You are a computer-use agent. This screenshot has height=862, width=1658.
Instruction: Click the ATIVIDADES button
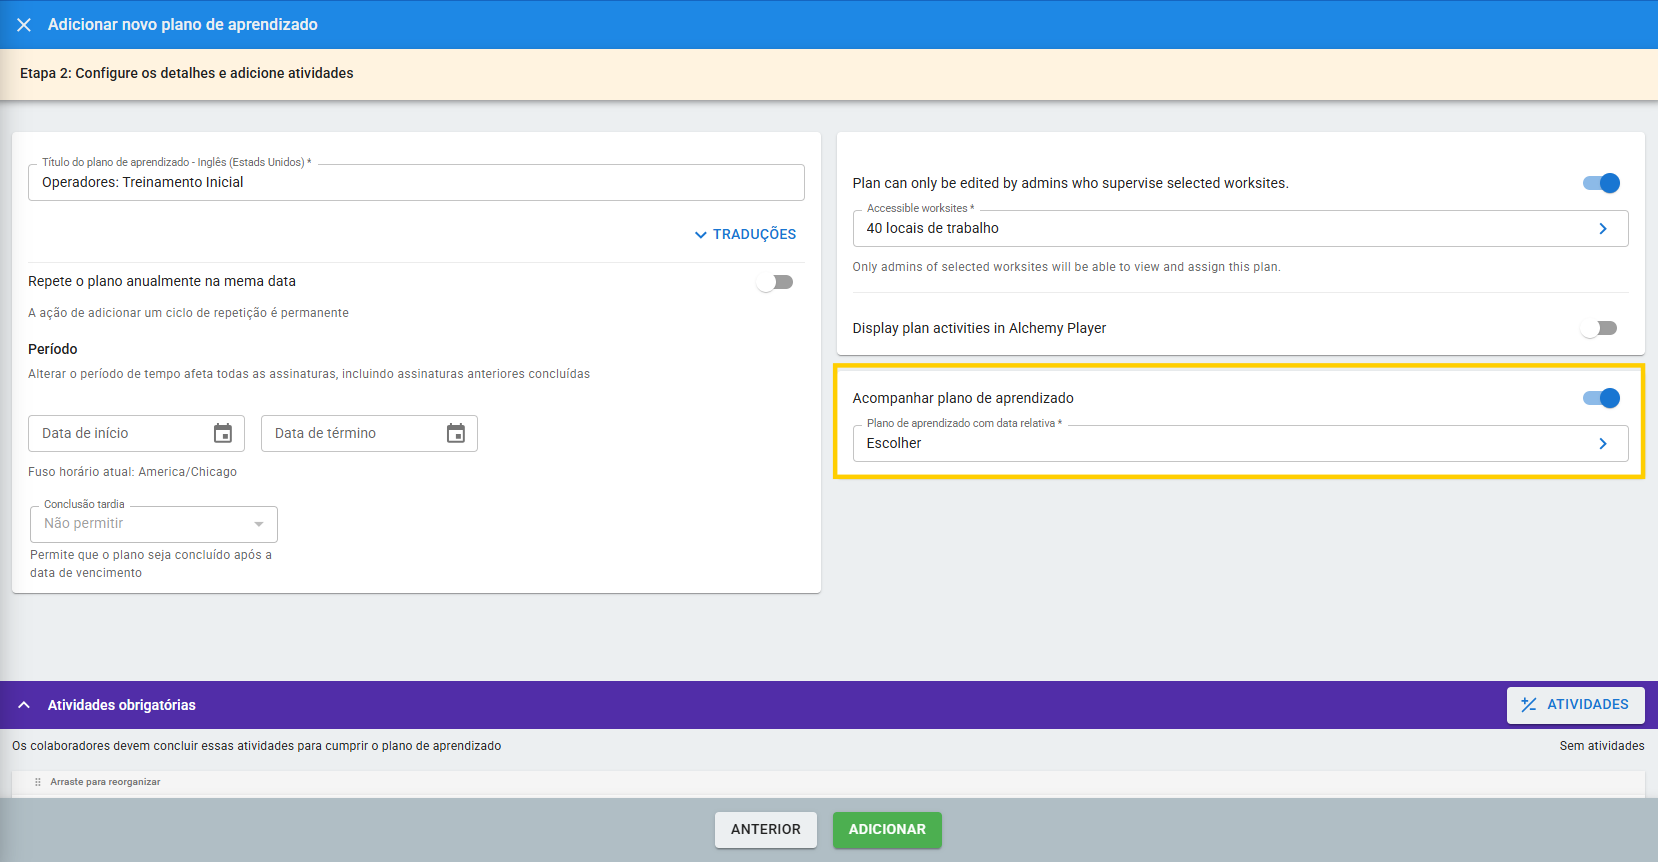click(1575, 705)
